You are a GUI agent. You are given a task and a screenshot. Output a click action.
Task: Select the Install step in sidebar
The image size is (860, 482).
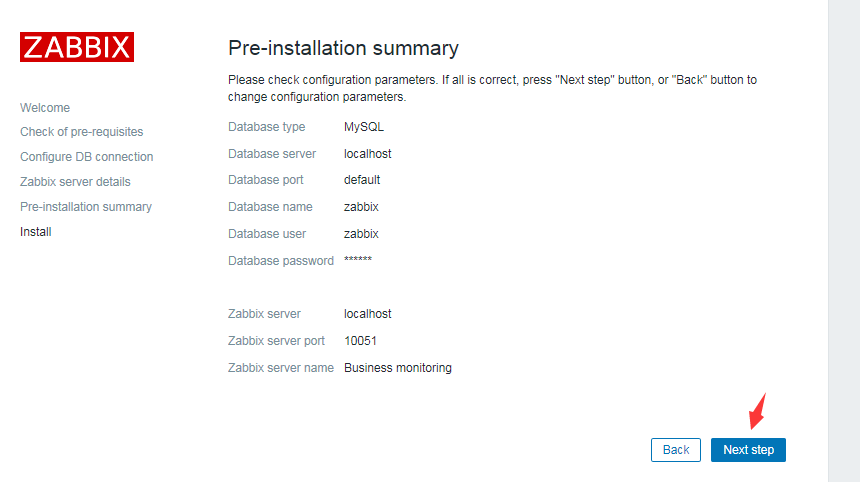pyautogui.click(x=36, y=232)
